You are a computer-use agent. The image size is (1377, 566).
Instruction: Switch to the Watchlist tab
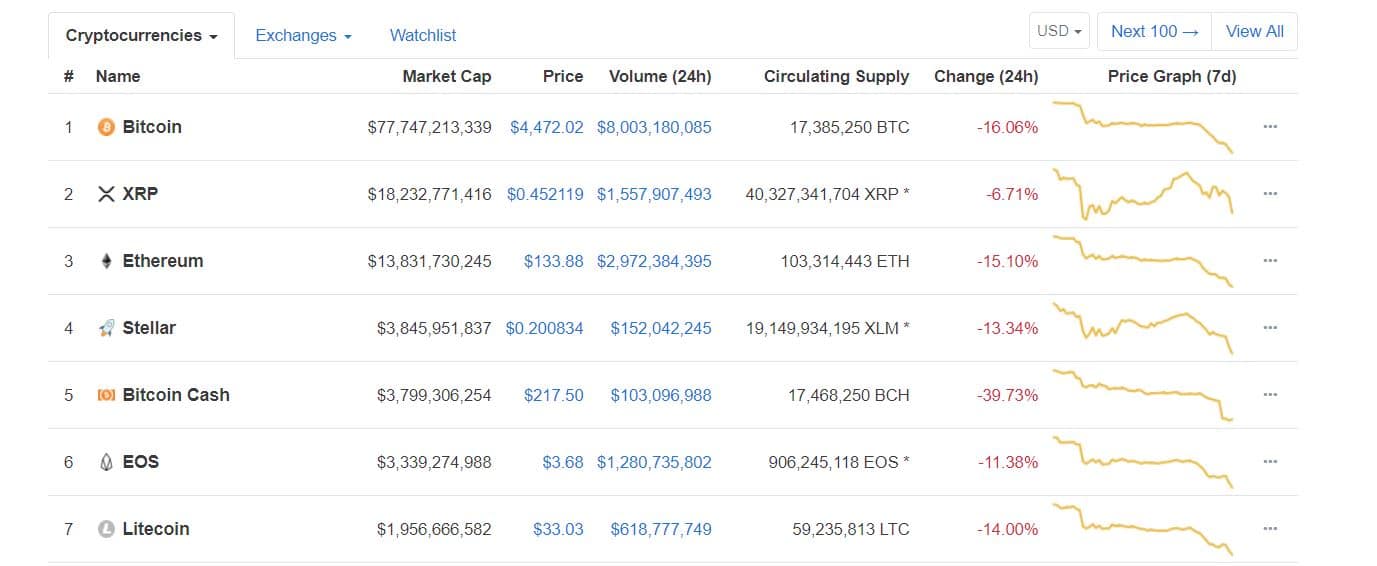pyautogui.click(x=422, y=36)
